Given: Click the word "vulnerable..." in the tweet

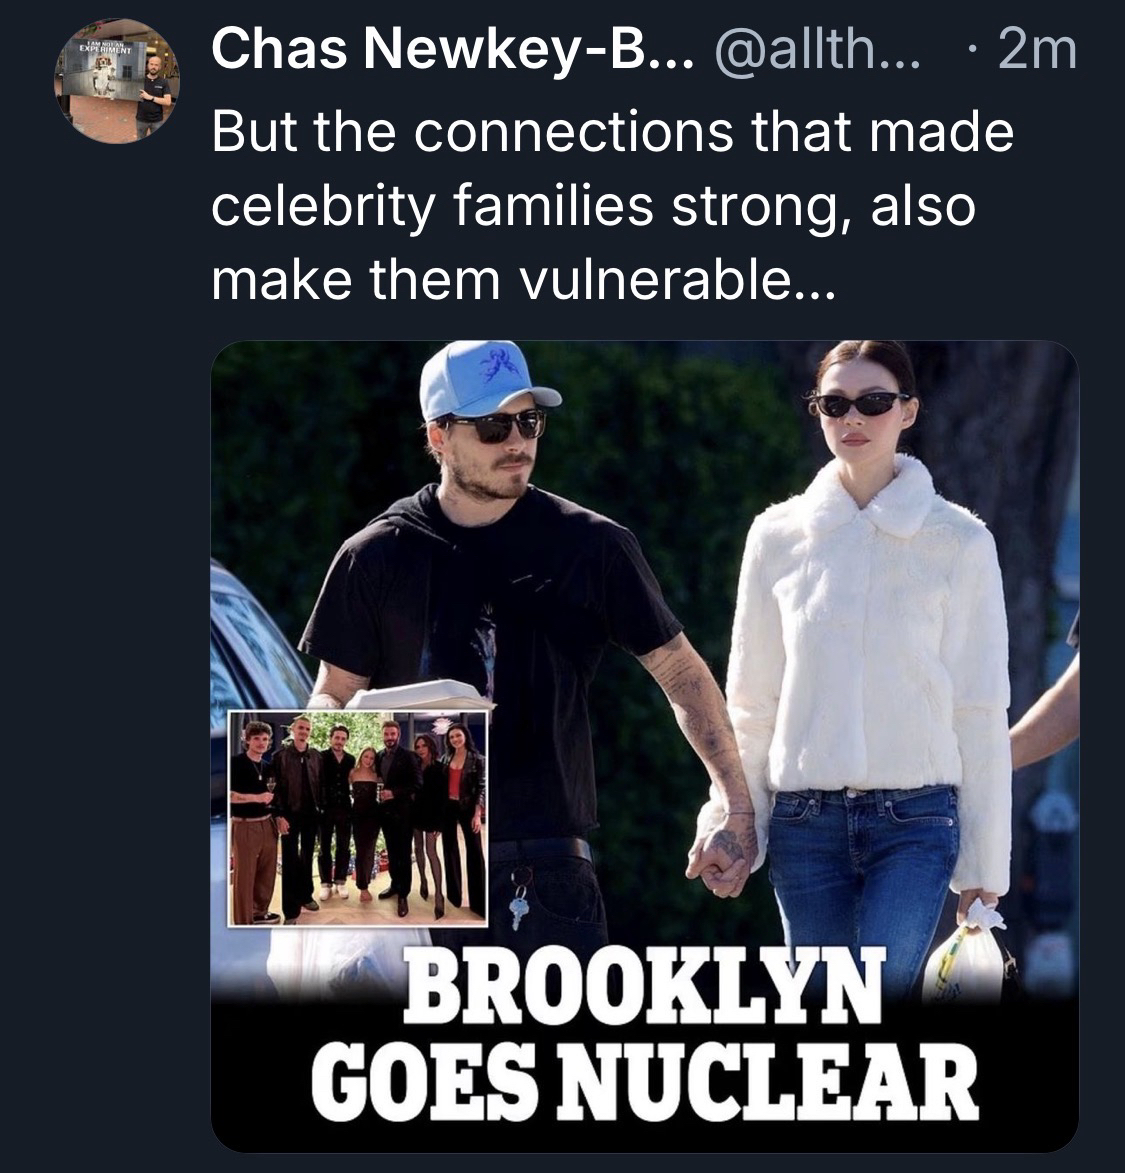Looking at the screenshot, I should tap(675, 280).
